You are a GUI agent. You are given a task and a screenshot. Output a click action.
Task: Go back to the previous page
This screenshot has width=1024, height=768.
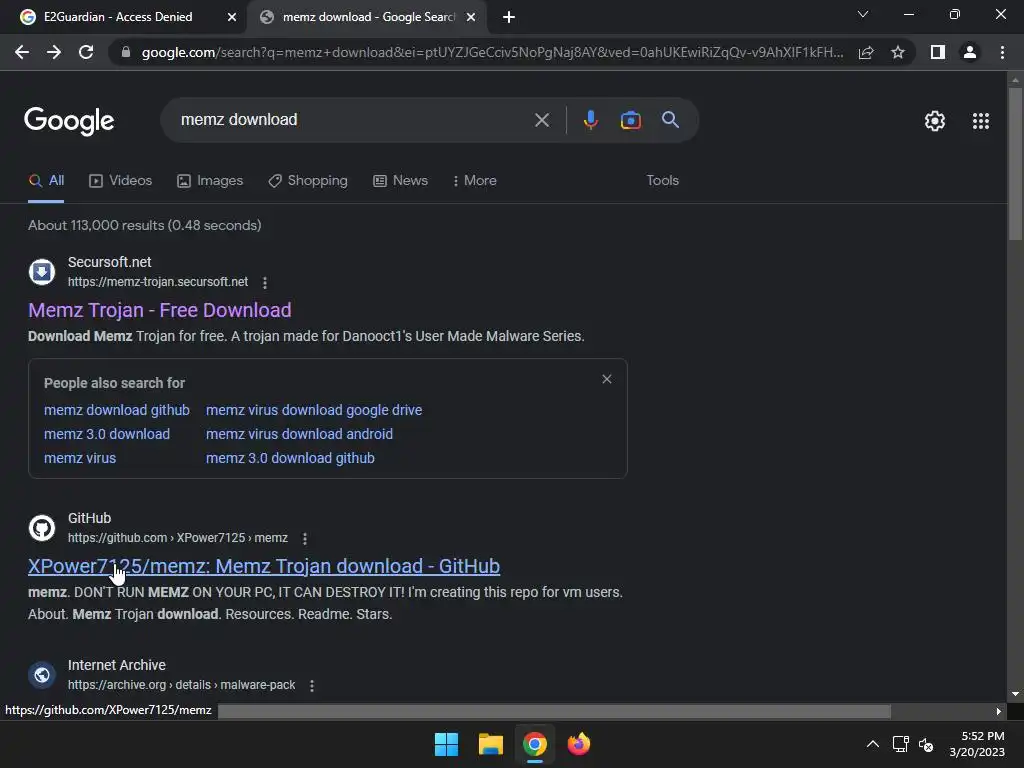22,52
